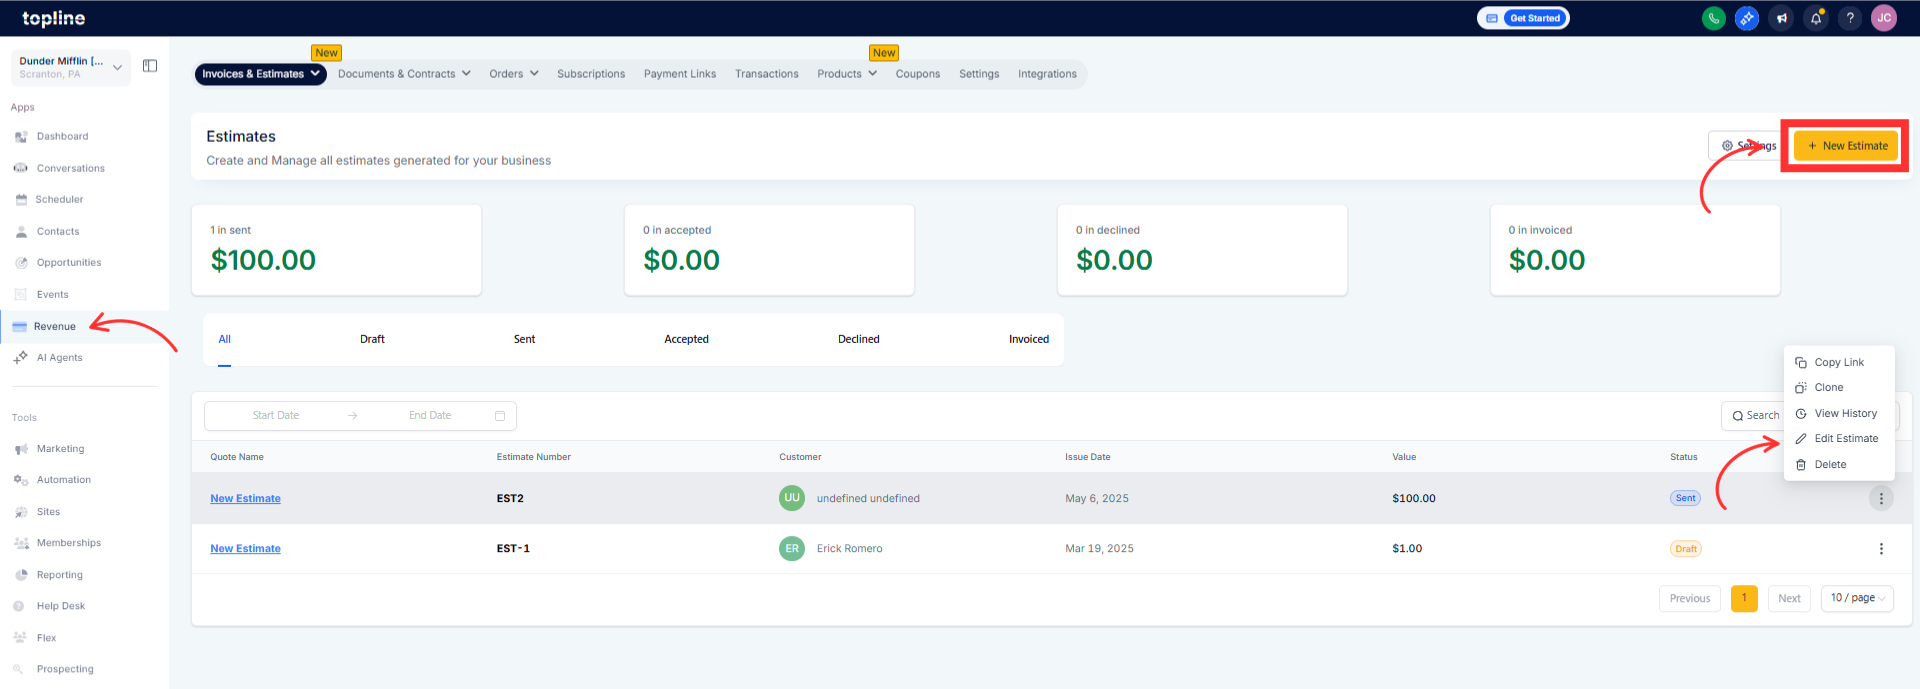Go to Previous page
1920x689 pixels.
(x=1690, y=598)
